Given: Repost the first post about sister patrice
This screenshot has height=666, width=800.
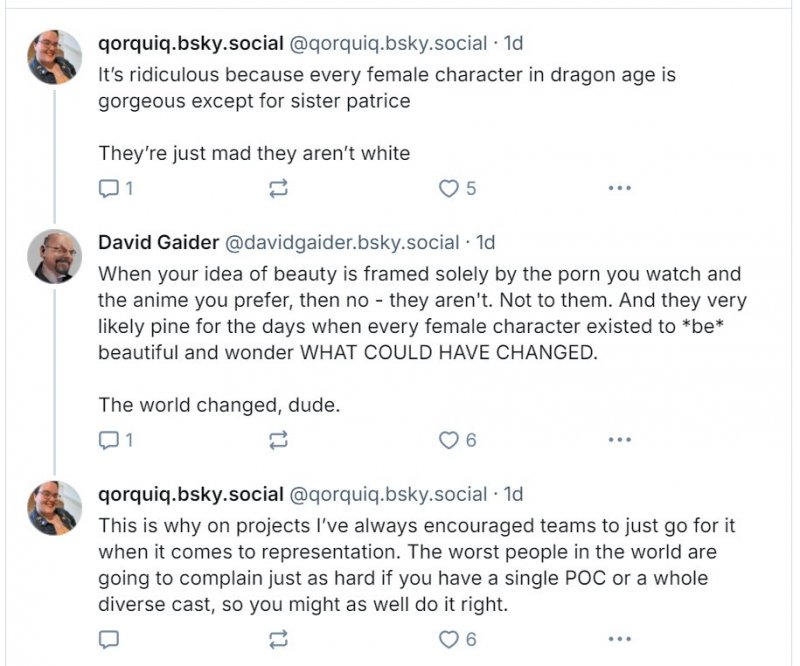Looking at the screenshot, I should 279,188.
